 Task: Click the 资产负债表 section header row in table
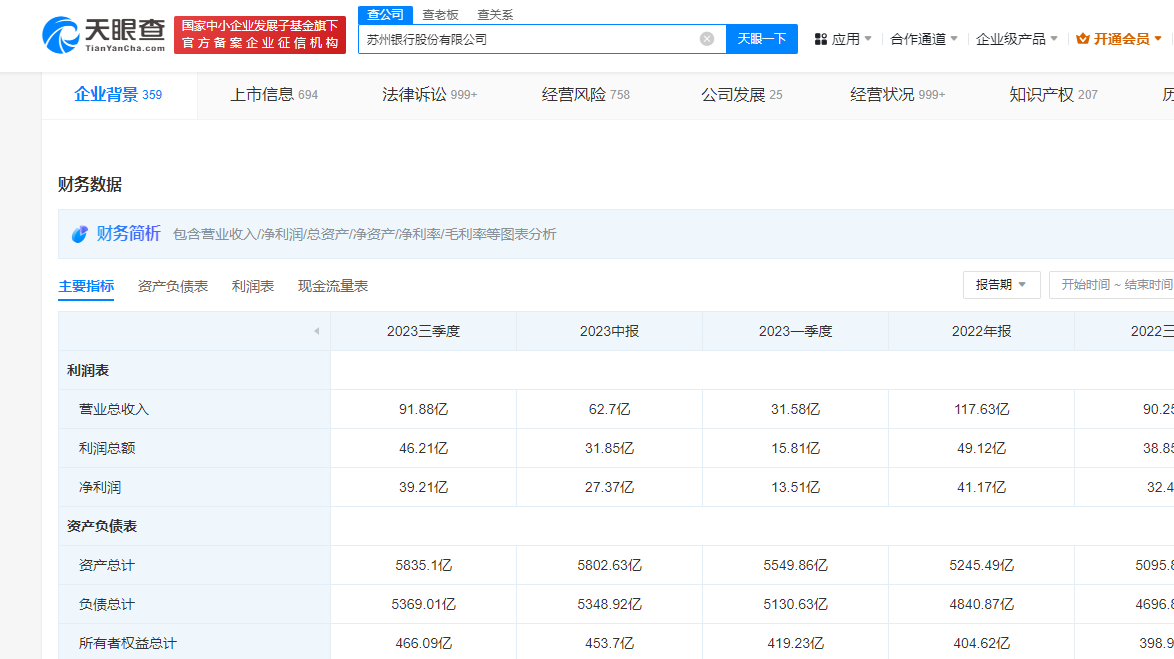tap(194, 526)
